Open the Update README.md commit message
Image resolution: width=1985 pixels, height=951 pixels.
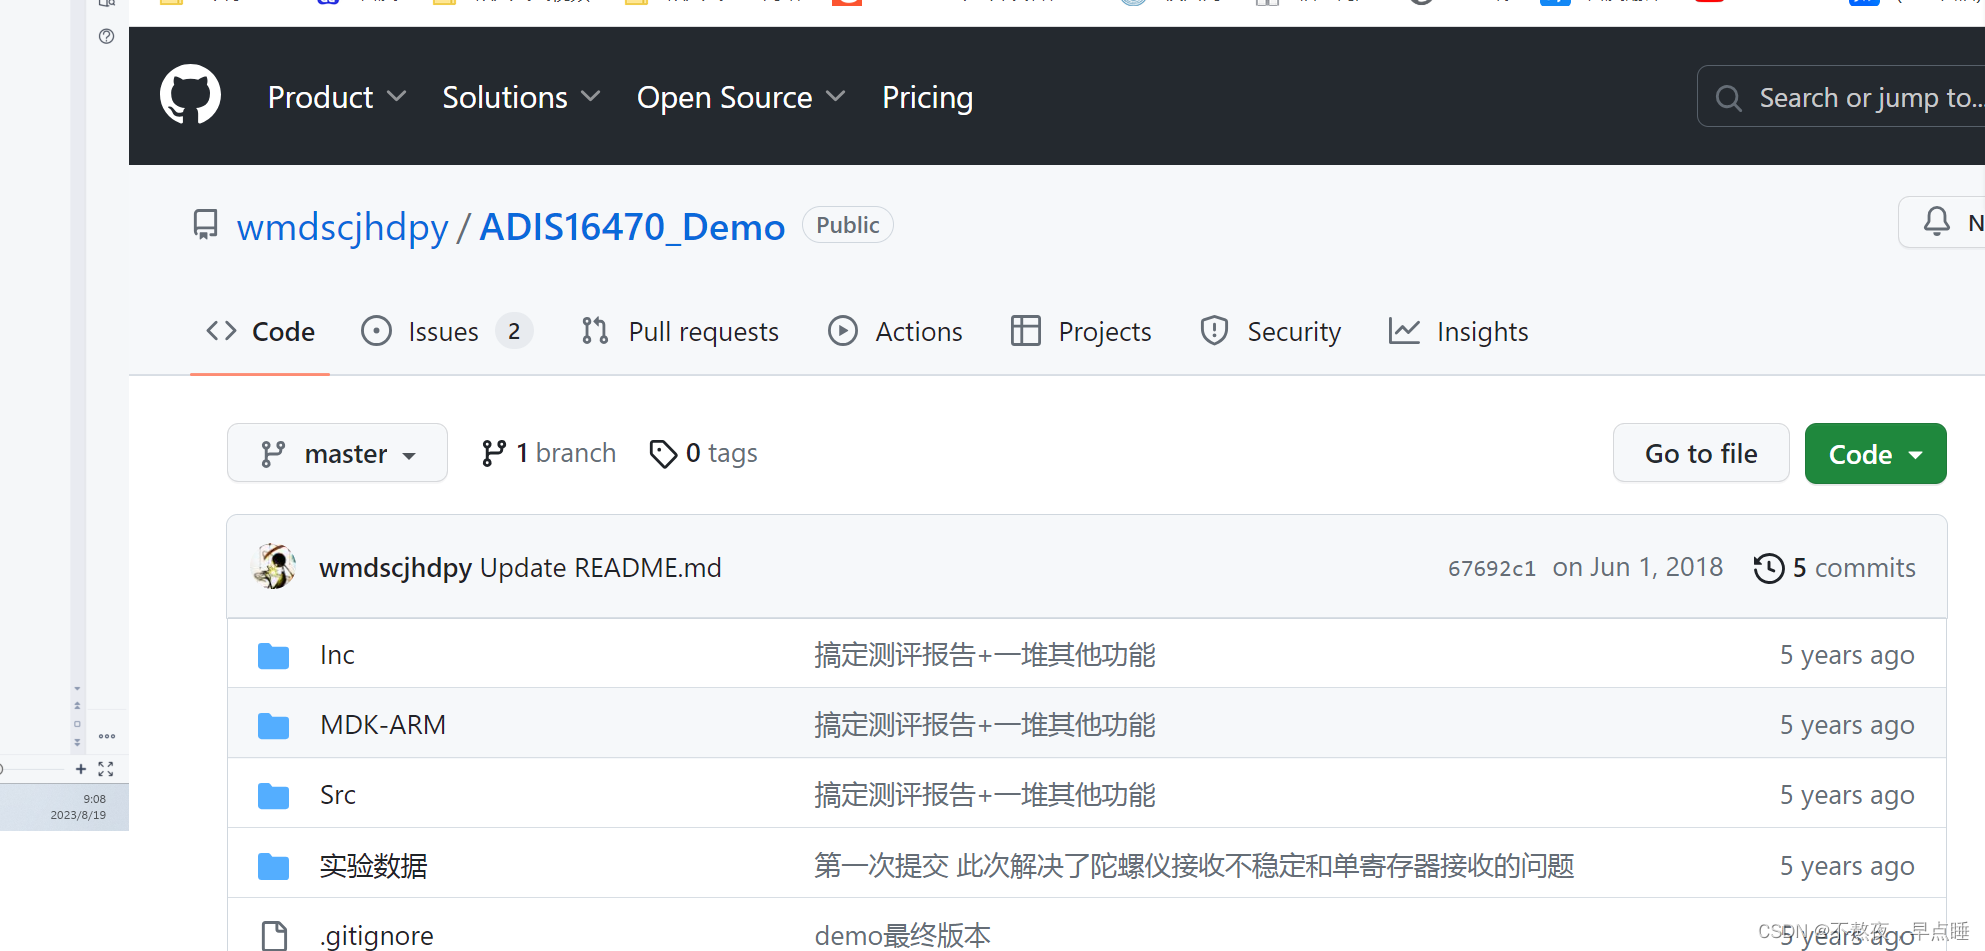click(x=600, y=567)
